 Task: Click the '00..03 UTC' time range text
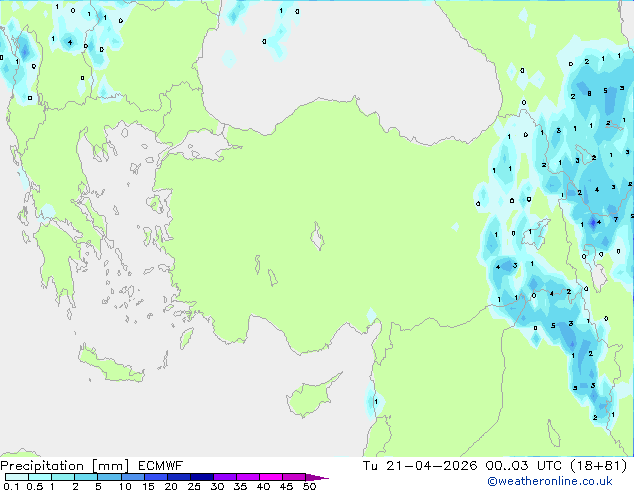[524, 466]
